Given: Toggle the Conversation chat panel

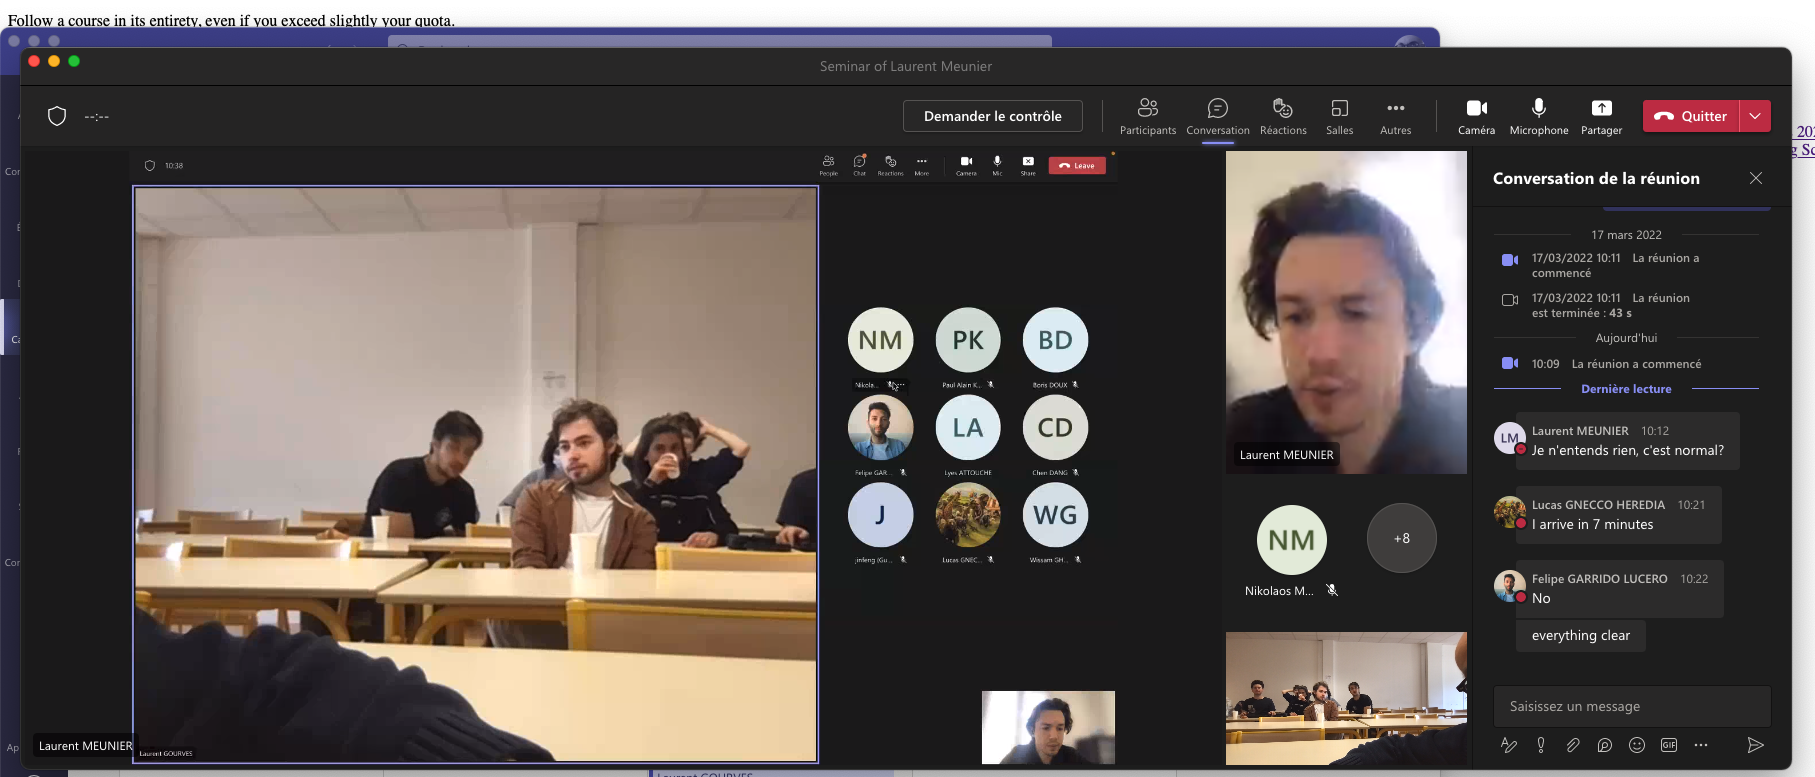Looking at the screenshot, I should pos(1217,116).
